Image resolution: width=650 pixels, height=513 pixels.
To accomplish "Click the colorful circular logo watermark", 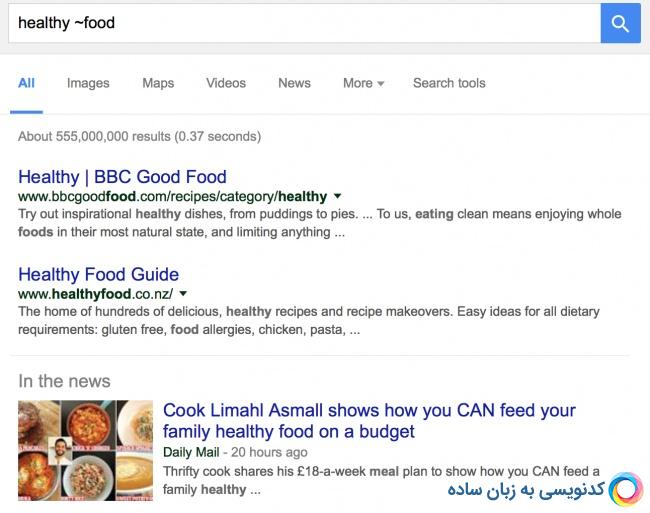I will tap(625, 490).
